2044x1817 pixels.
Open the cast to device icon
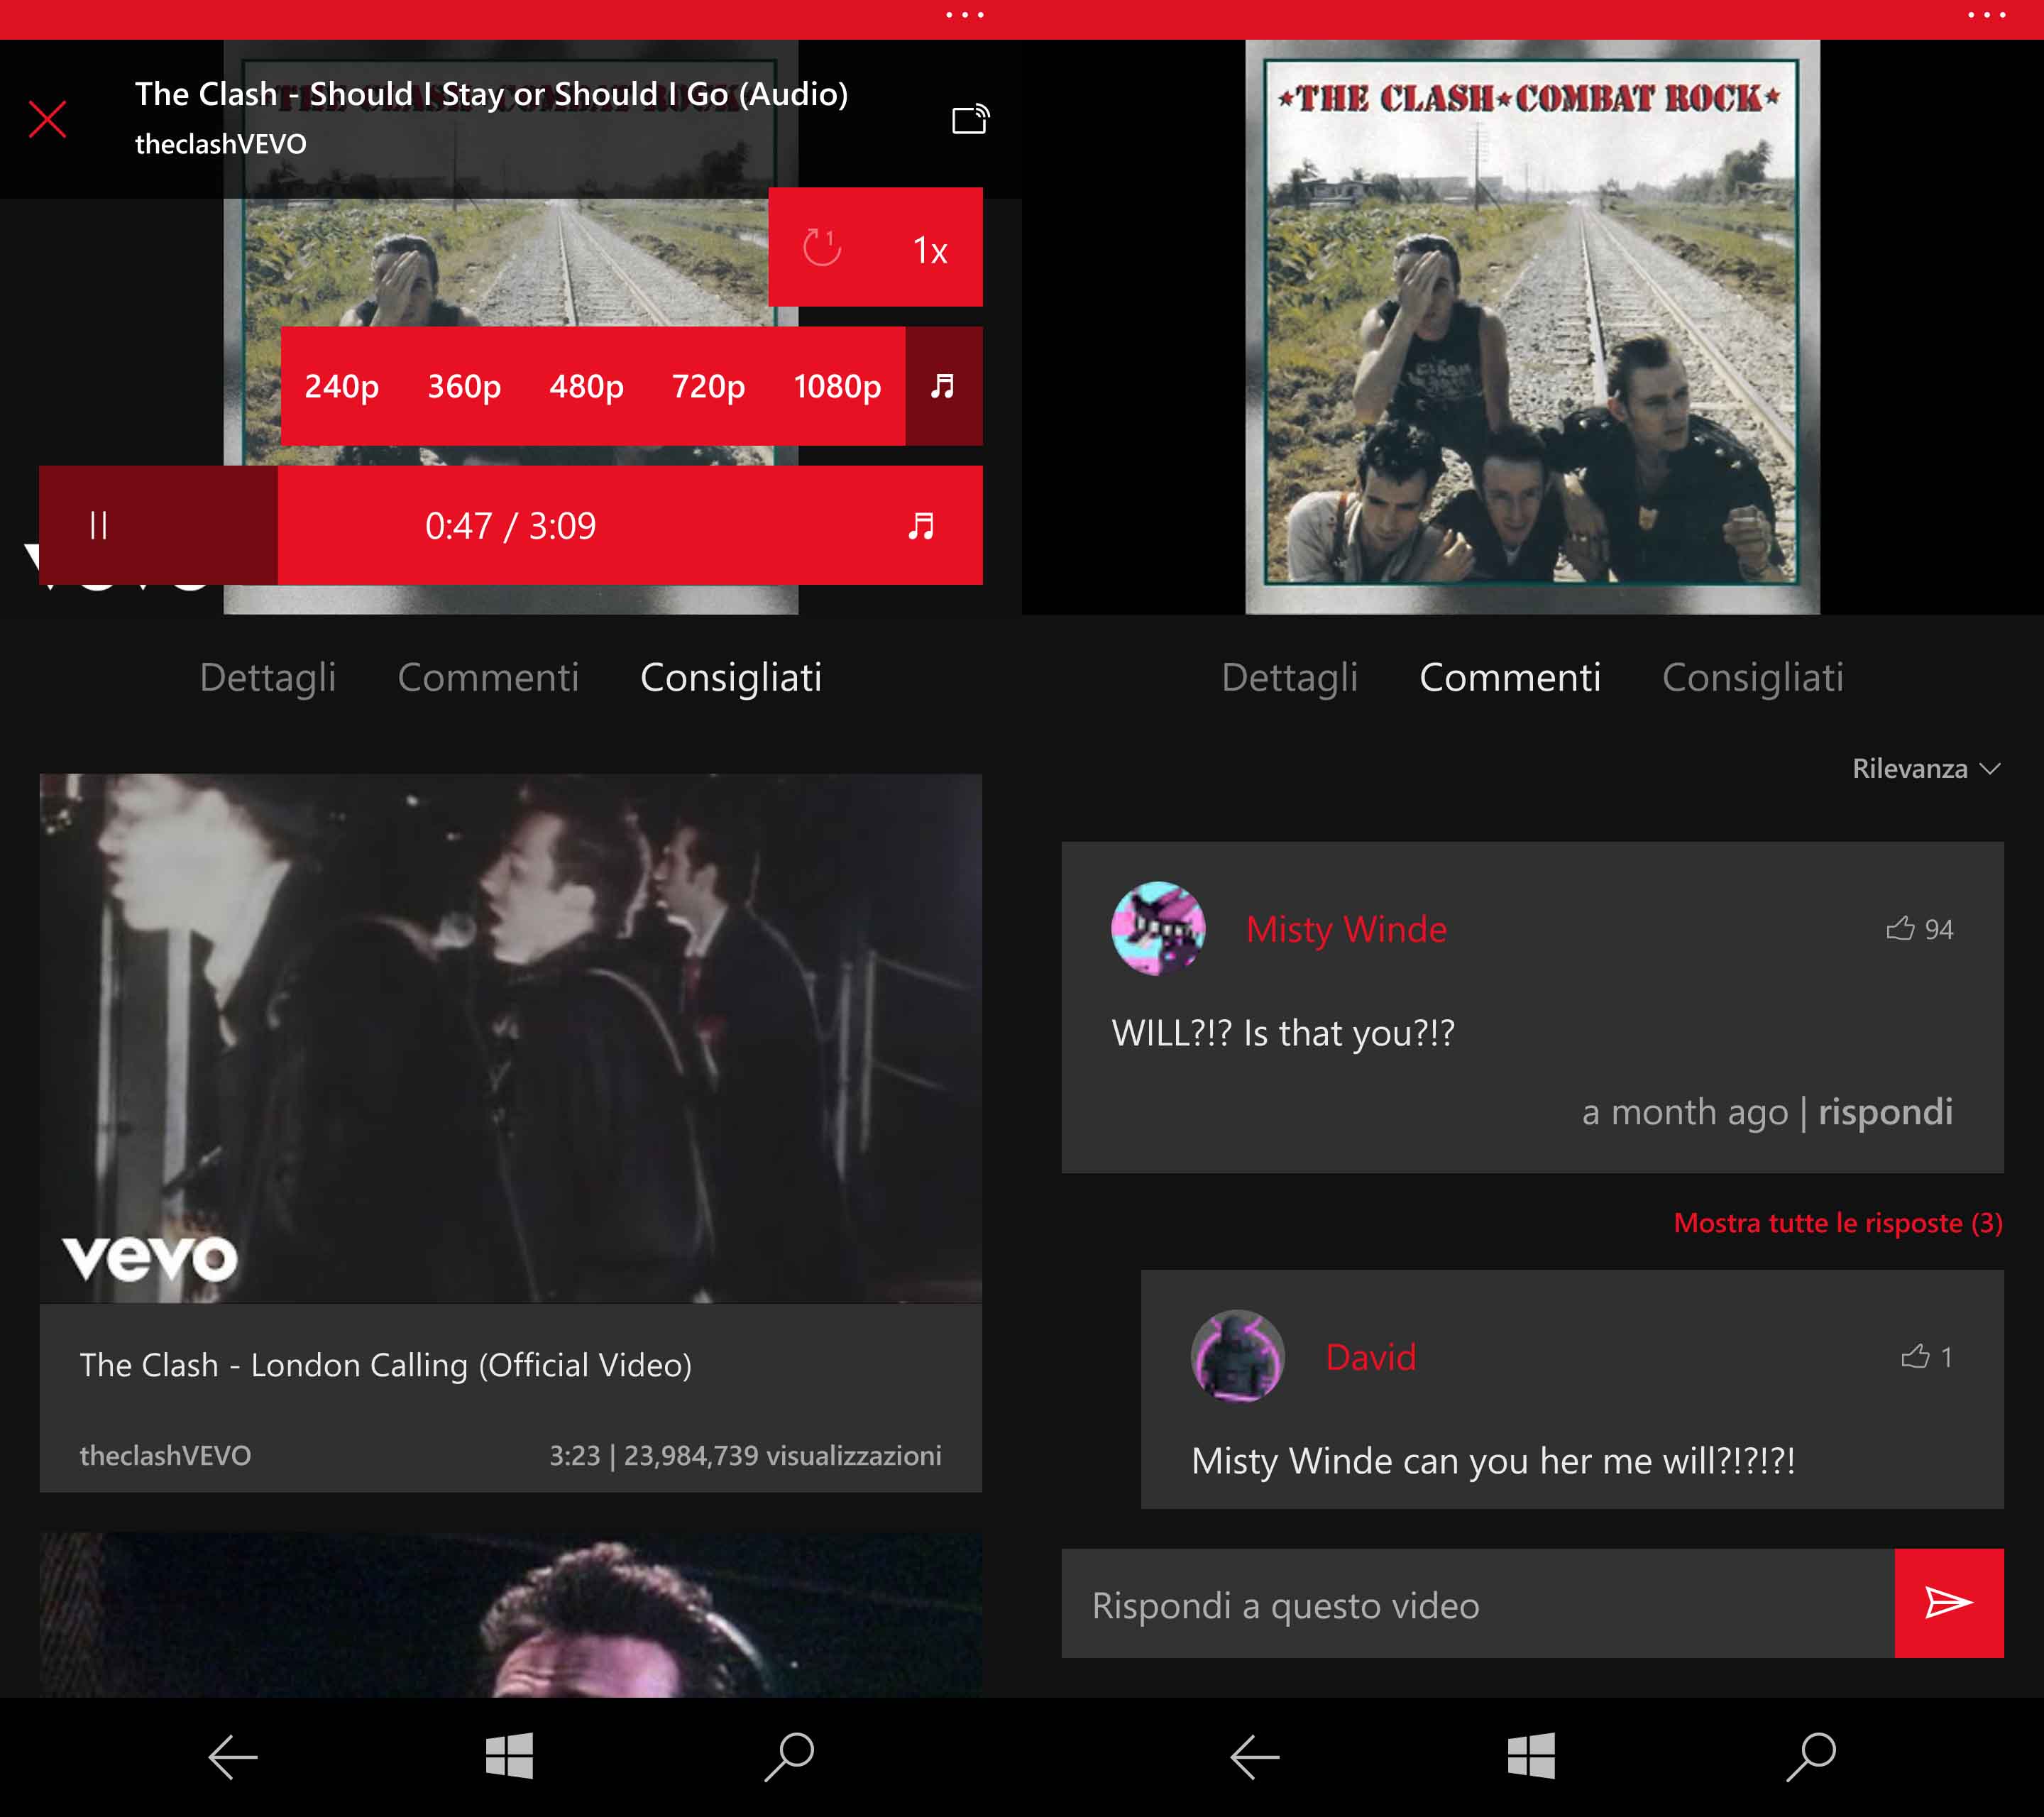click(970, 119)
